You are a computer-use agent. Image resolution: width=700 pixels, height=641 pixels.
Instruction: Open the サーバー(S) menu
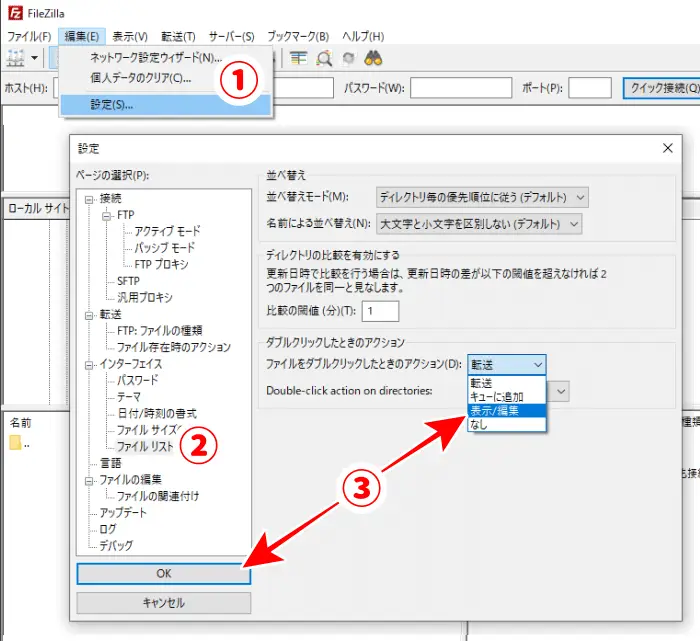click(231, 36)
